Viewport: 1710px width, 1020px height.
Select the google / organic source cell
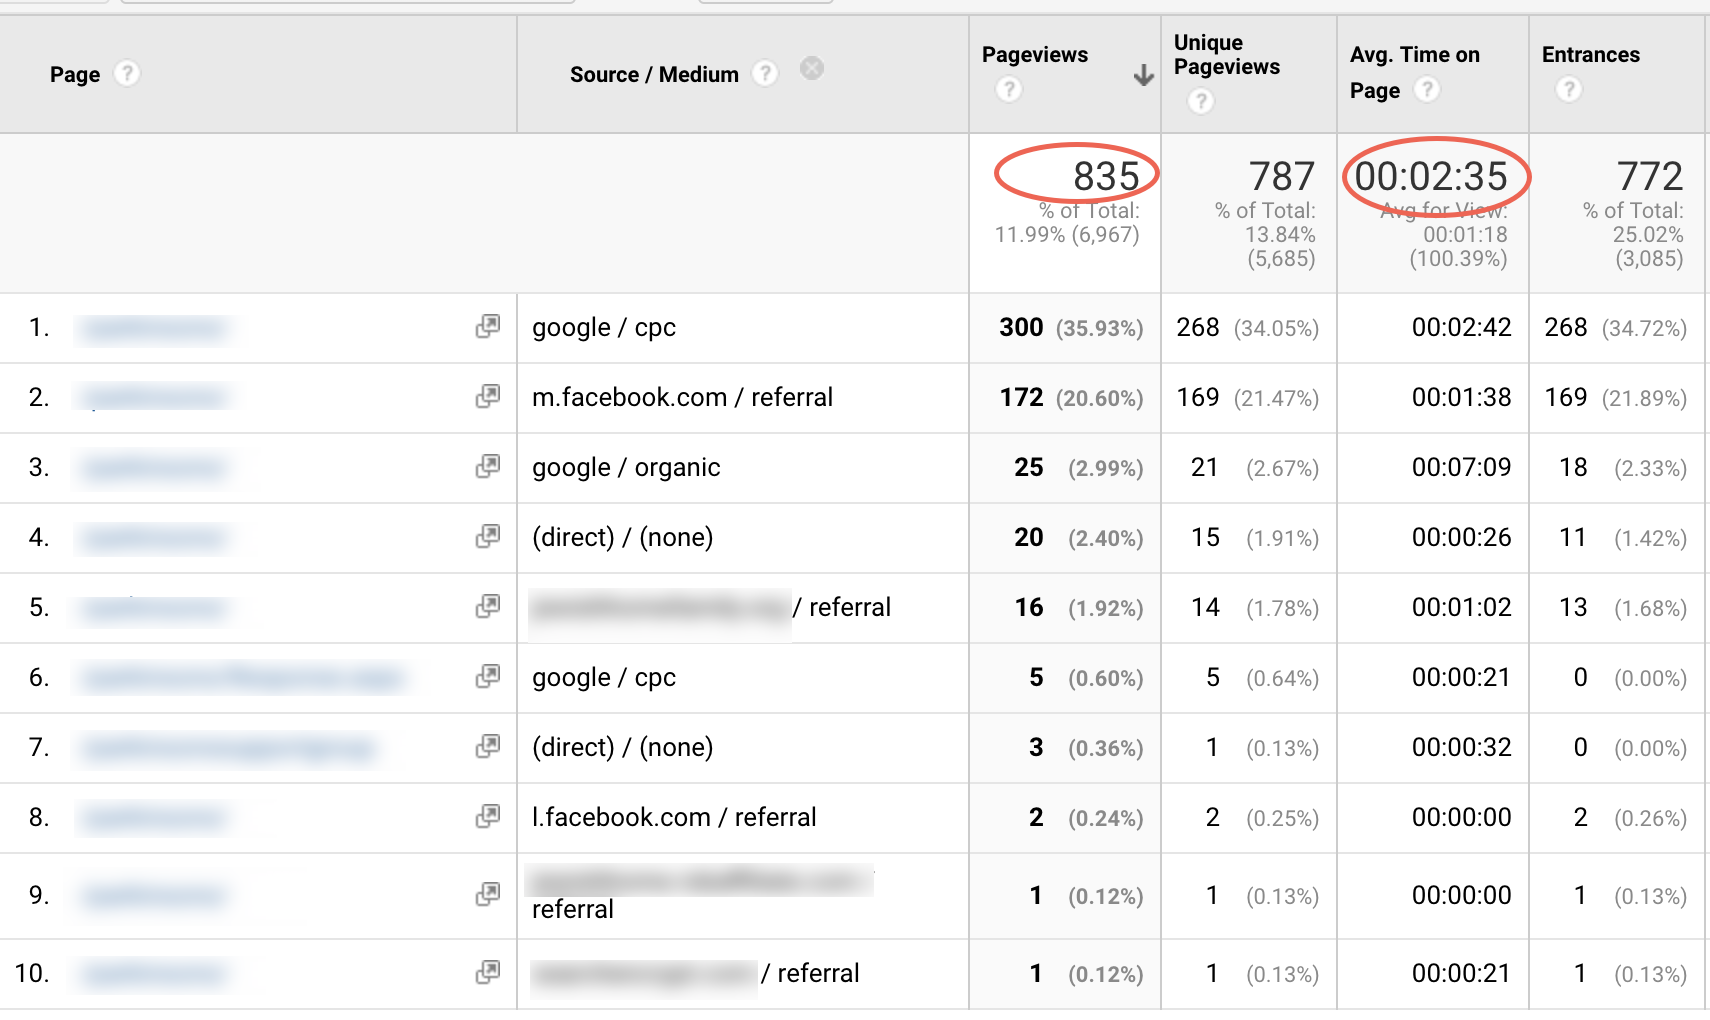coord(625,467)
